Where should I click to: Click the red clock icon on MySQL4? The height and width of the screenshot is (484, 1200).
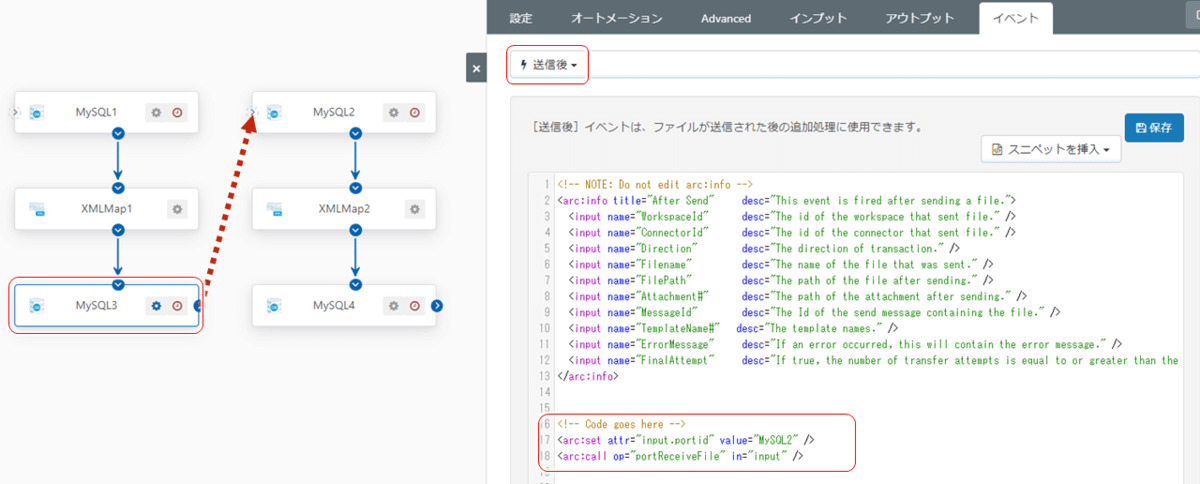pyautogui.click(x=414, y=306)
